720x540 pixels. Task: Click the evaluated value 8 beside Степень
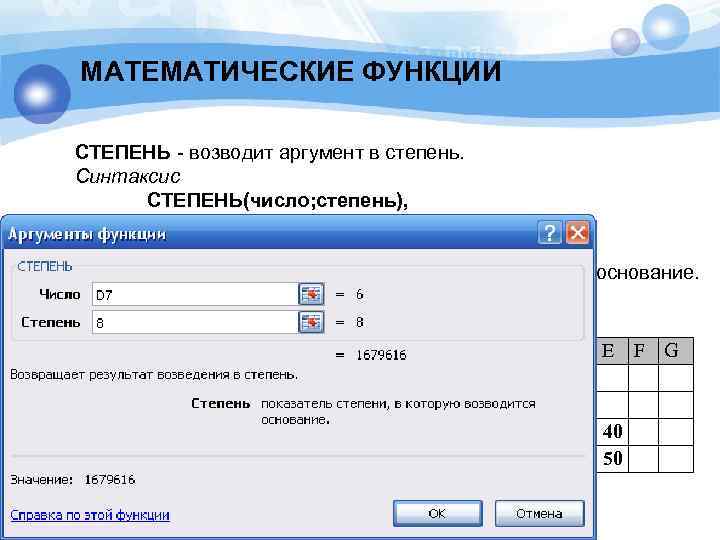(360, 322)
